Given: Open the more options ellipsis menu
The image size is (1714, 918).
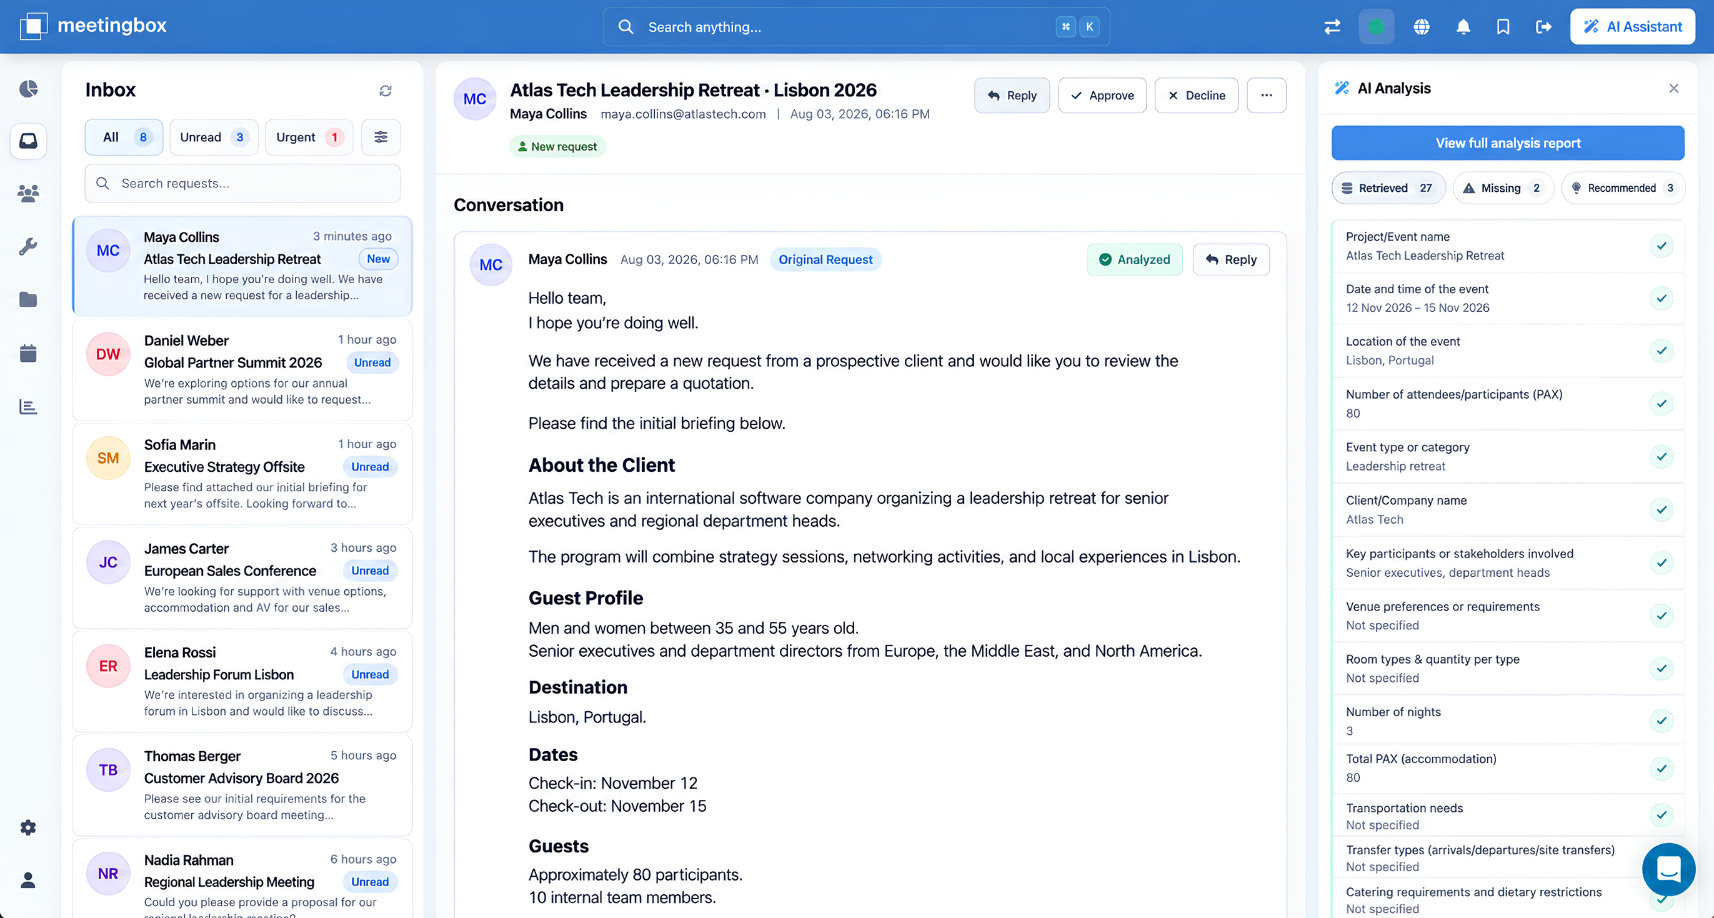Looking at the screenshot, I should coord(1267,95).
